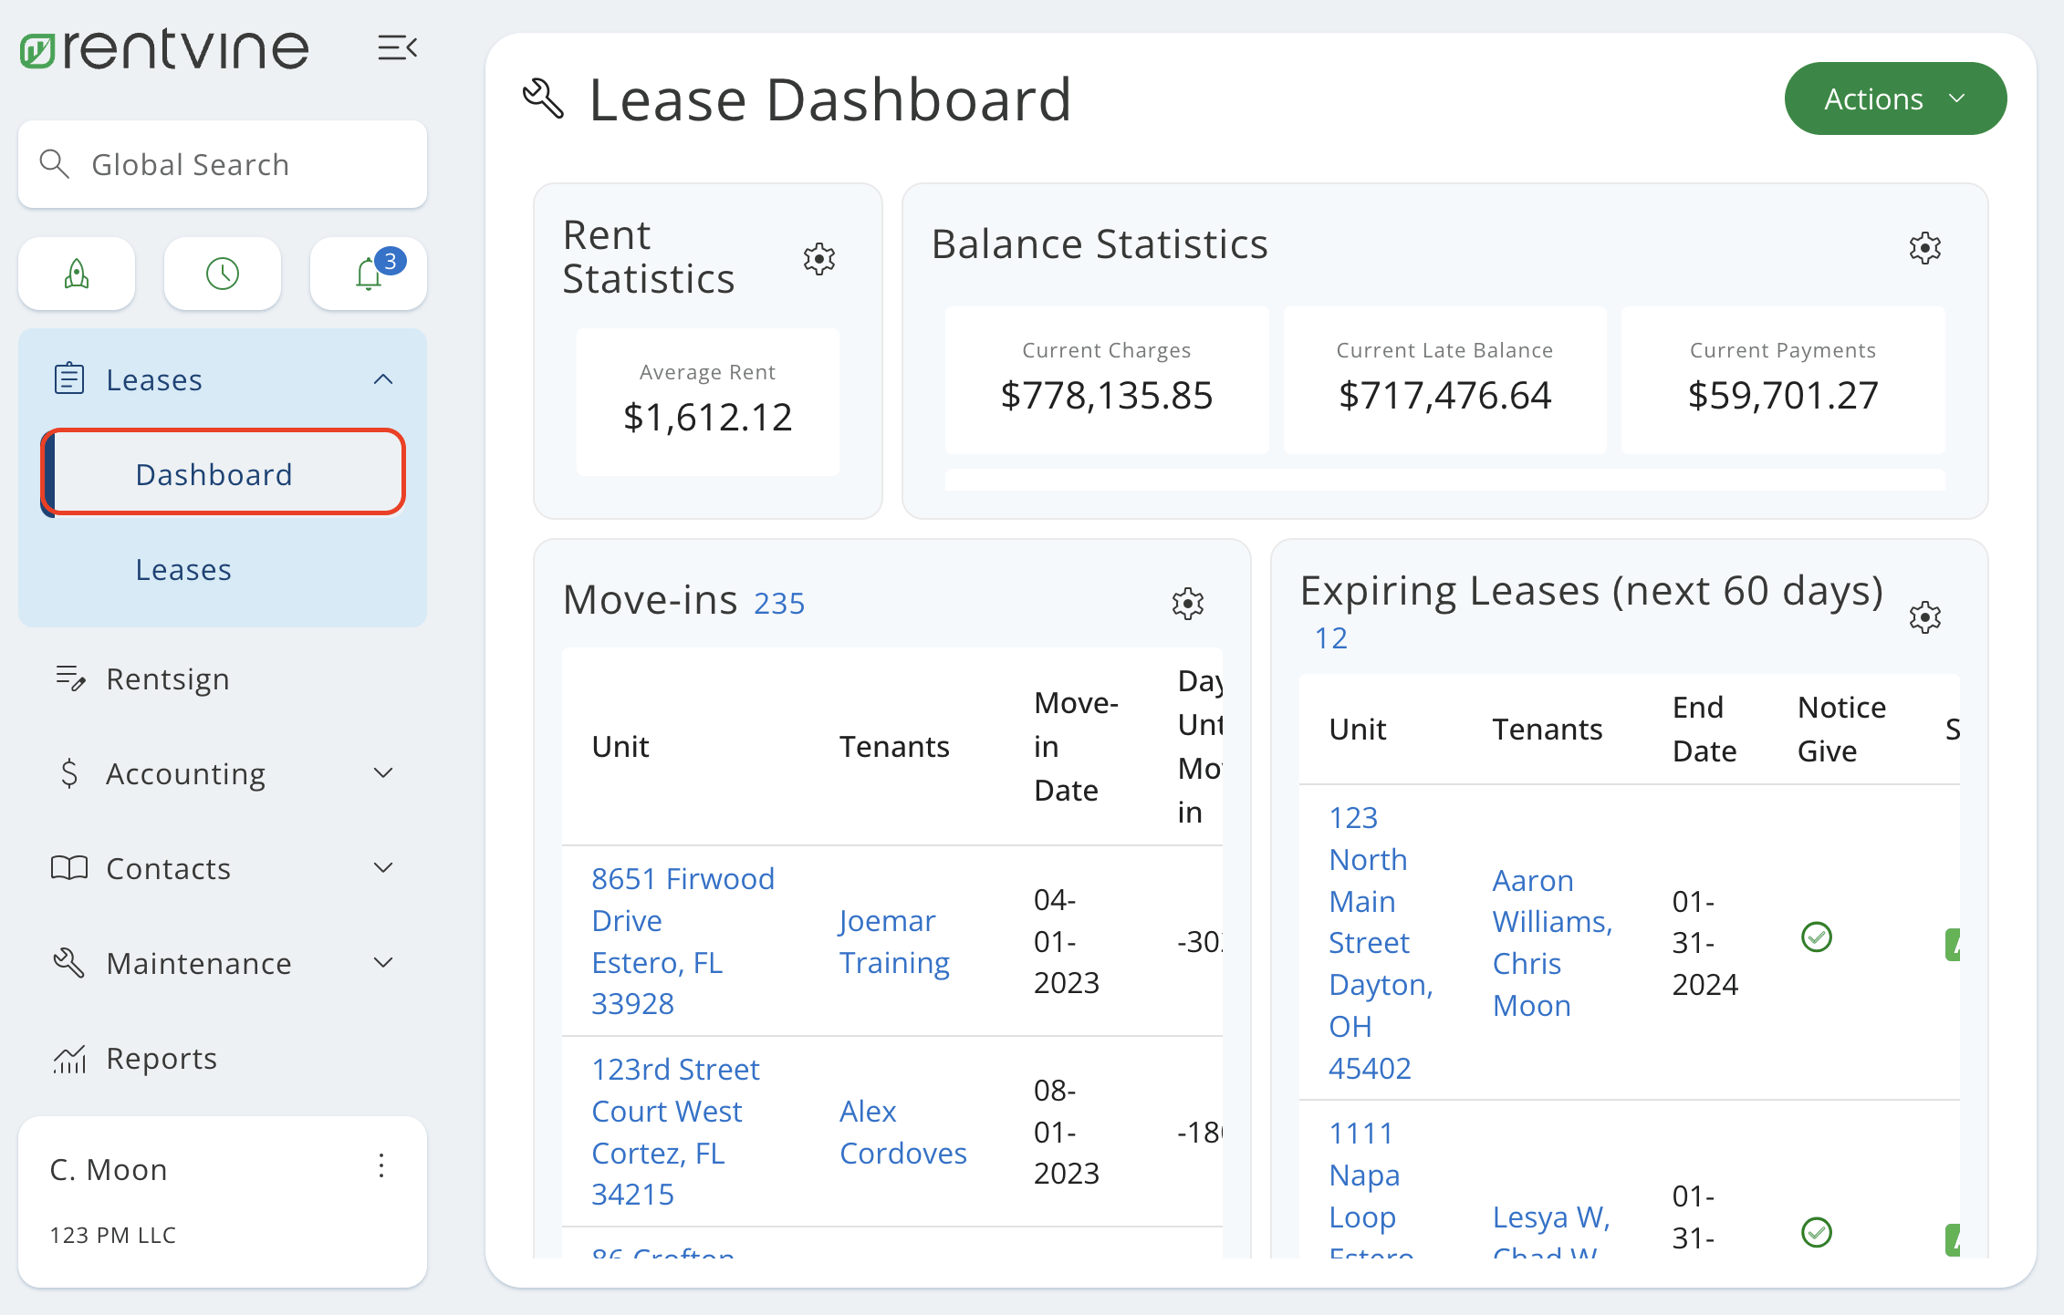Open the Move-ins widget settings gear

point(1187,603)
